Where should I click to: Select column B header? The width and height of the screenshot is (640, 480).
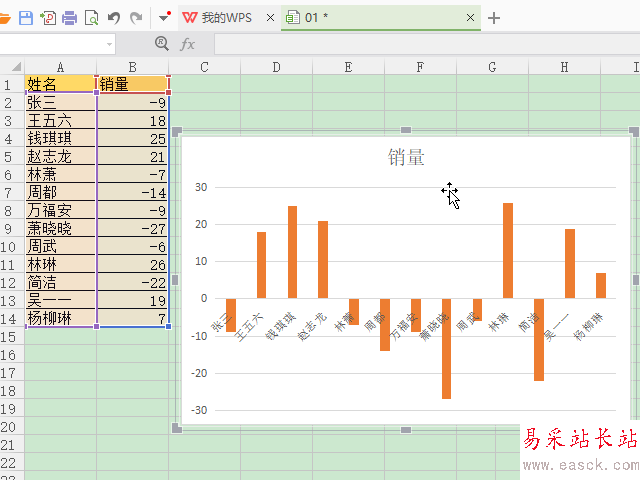132,67
